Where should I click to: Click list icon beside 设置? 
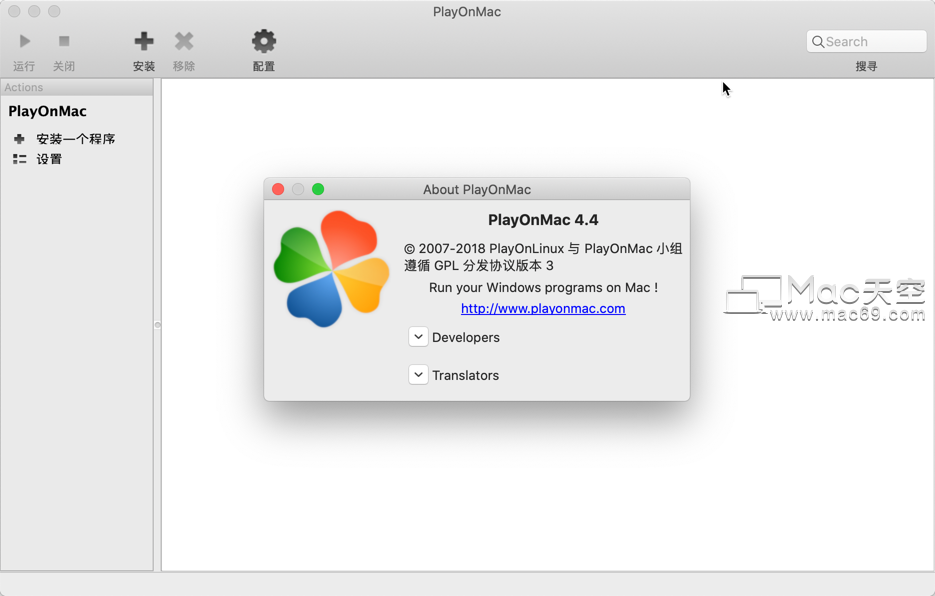point(20,159)
